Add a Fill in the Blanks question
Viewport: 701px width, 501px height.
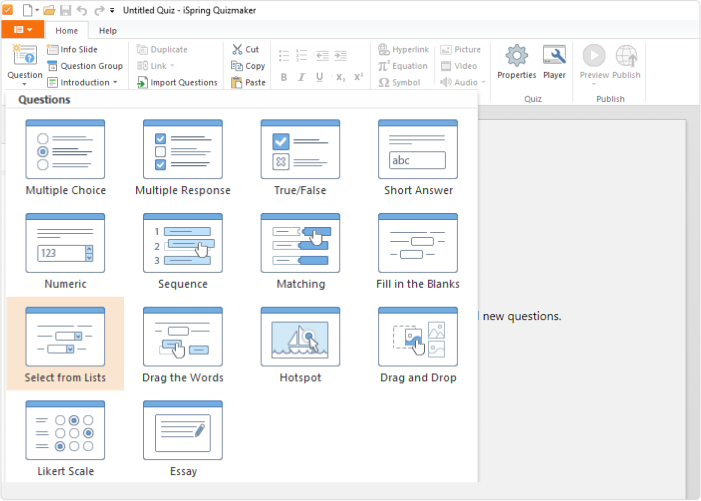[418, 251]
